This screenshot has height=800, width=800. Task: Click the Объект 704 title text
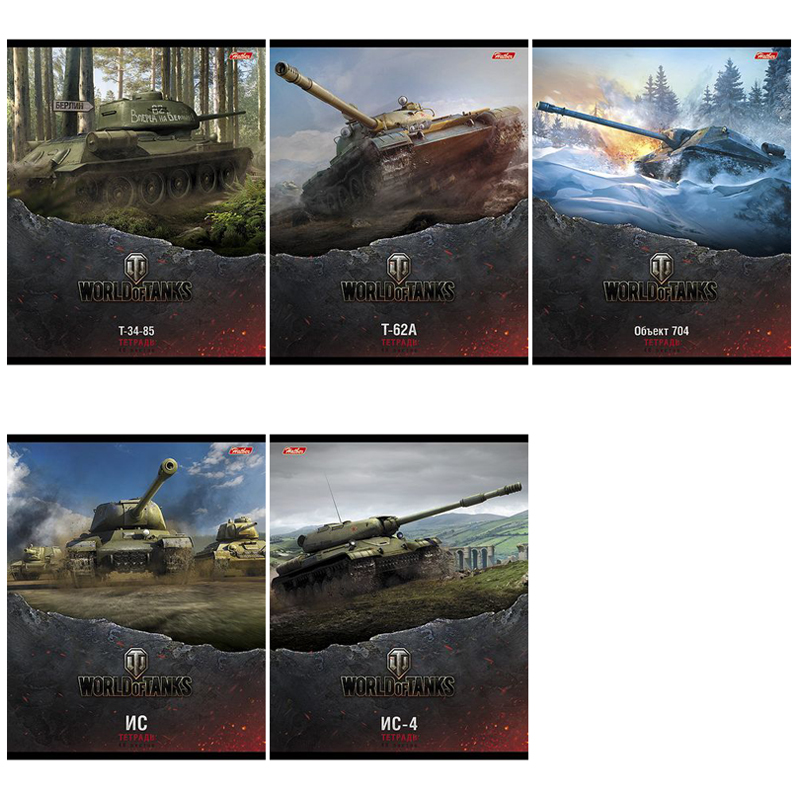pyautogui.click(x=661, y=331)
